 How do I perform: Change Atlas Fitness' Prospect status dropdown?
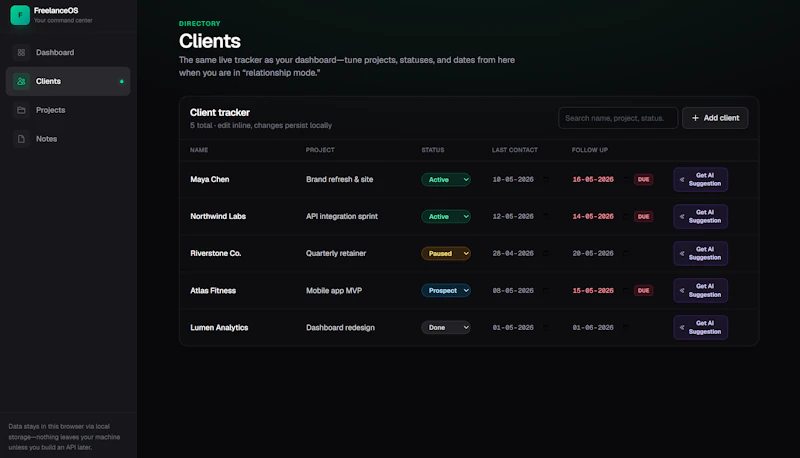(x=446, y=290)
